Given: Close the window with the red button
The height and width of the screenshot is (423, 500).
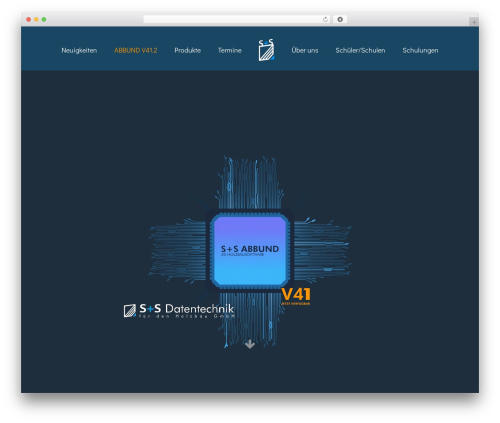Looking at the screenshot, I should pyautogui.click(x=29, y=19).
